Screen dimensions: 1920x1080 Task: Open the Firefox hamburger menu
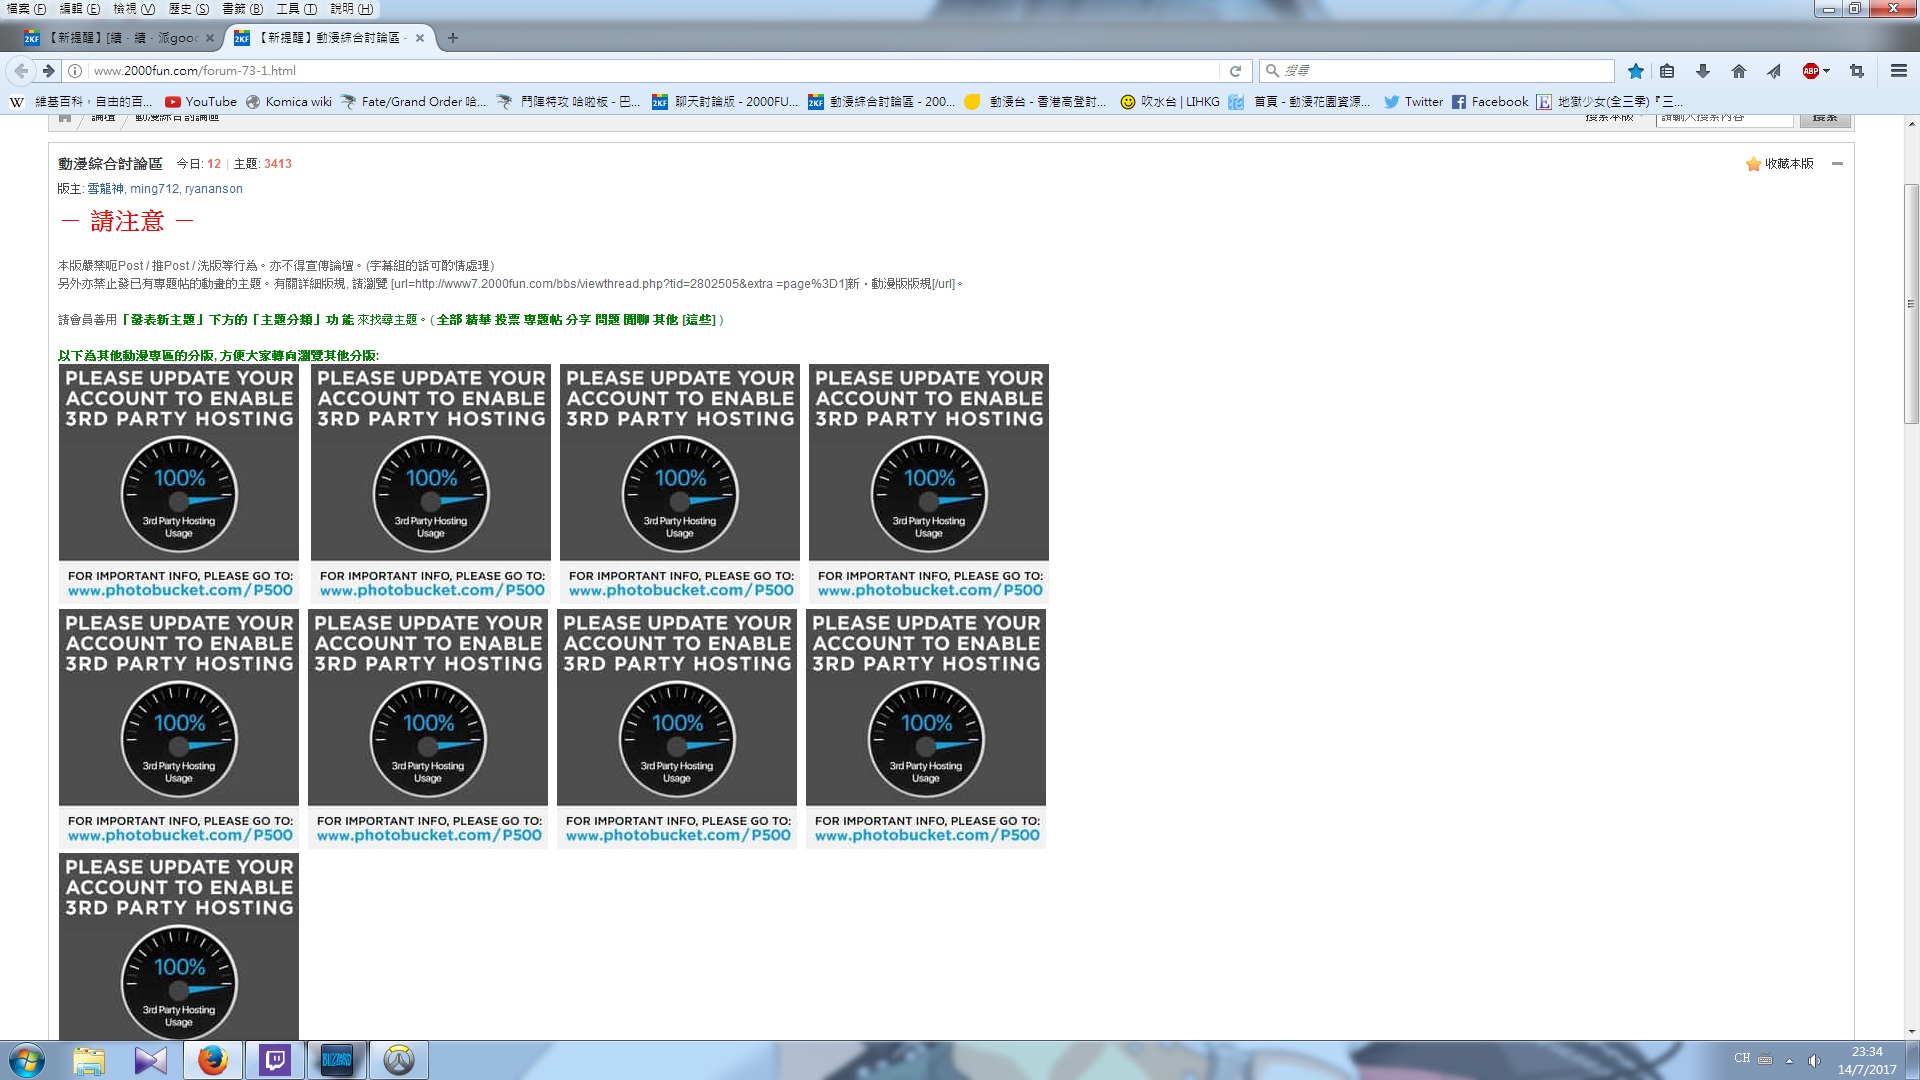pos(1898,71)
